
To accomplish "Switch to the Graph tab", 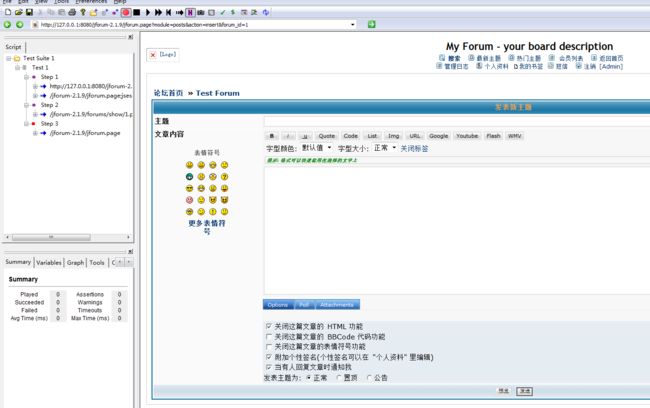I will [x=75, y=262].
